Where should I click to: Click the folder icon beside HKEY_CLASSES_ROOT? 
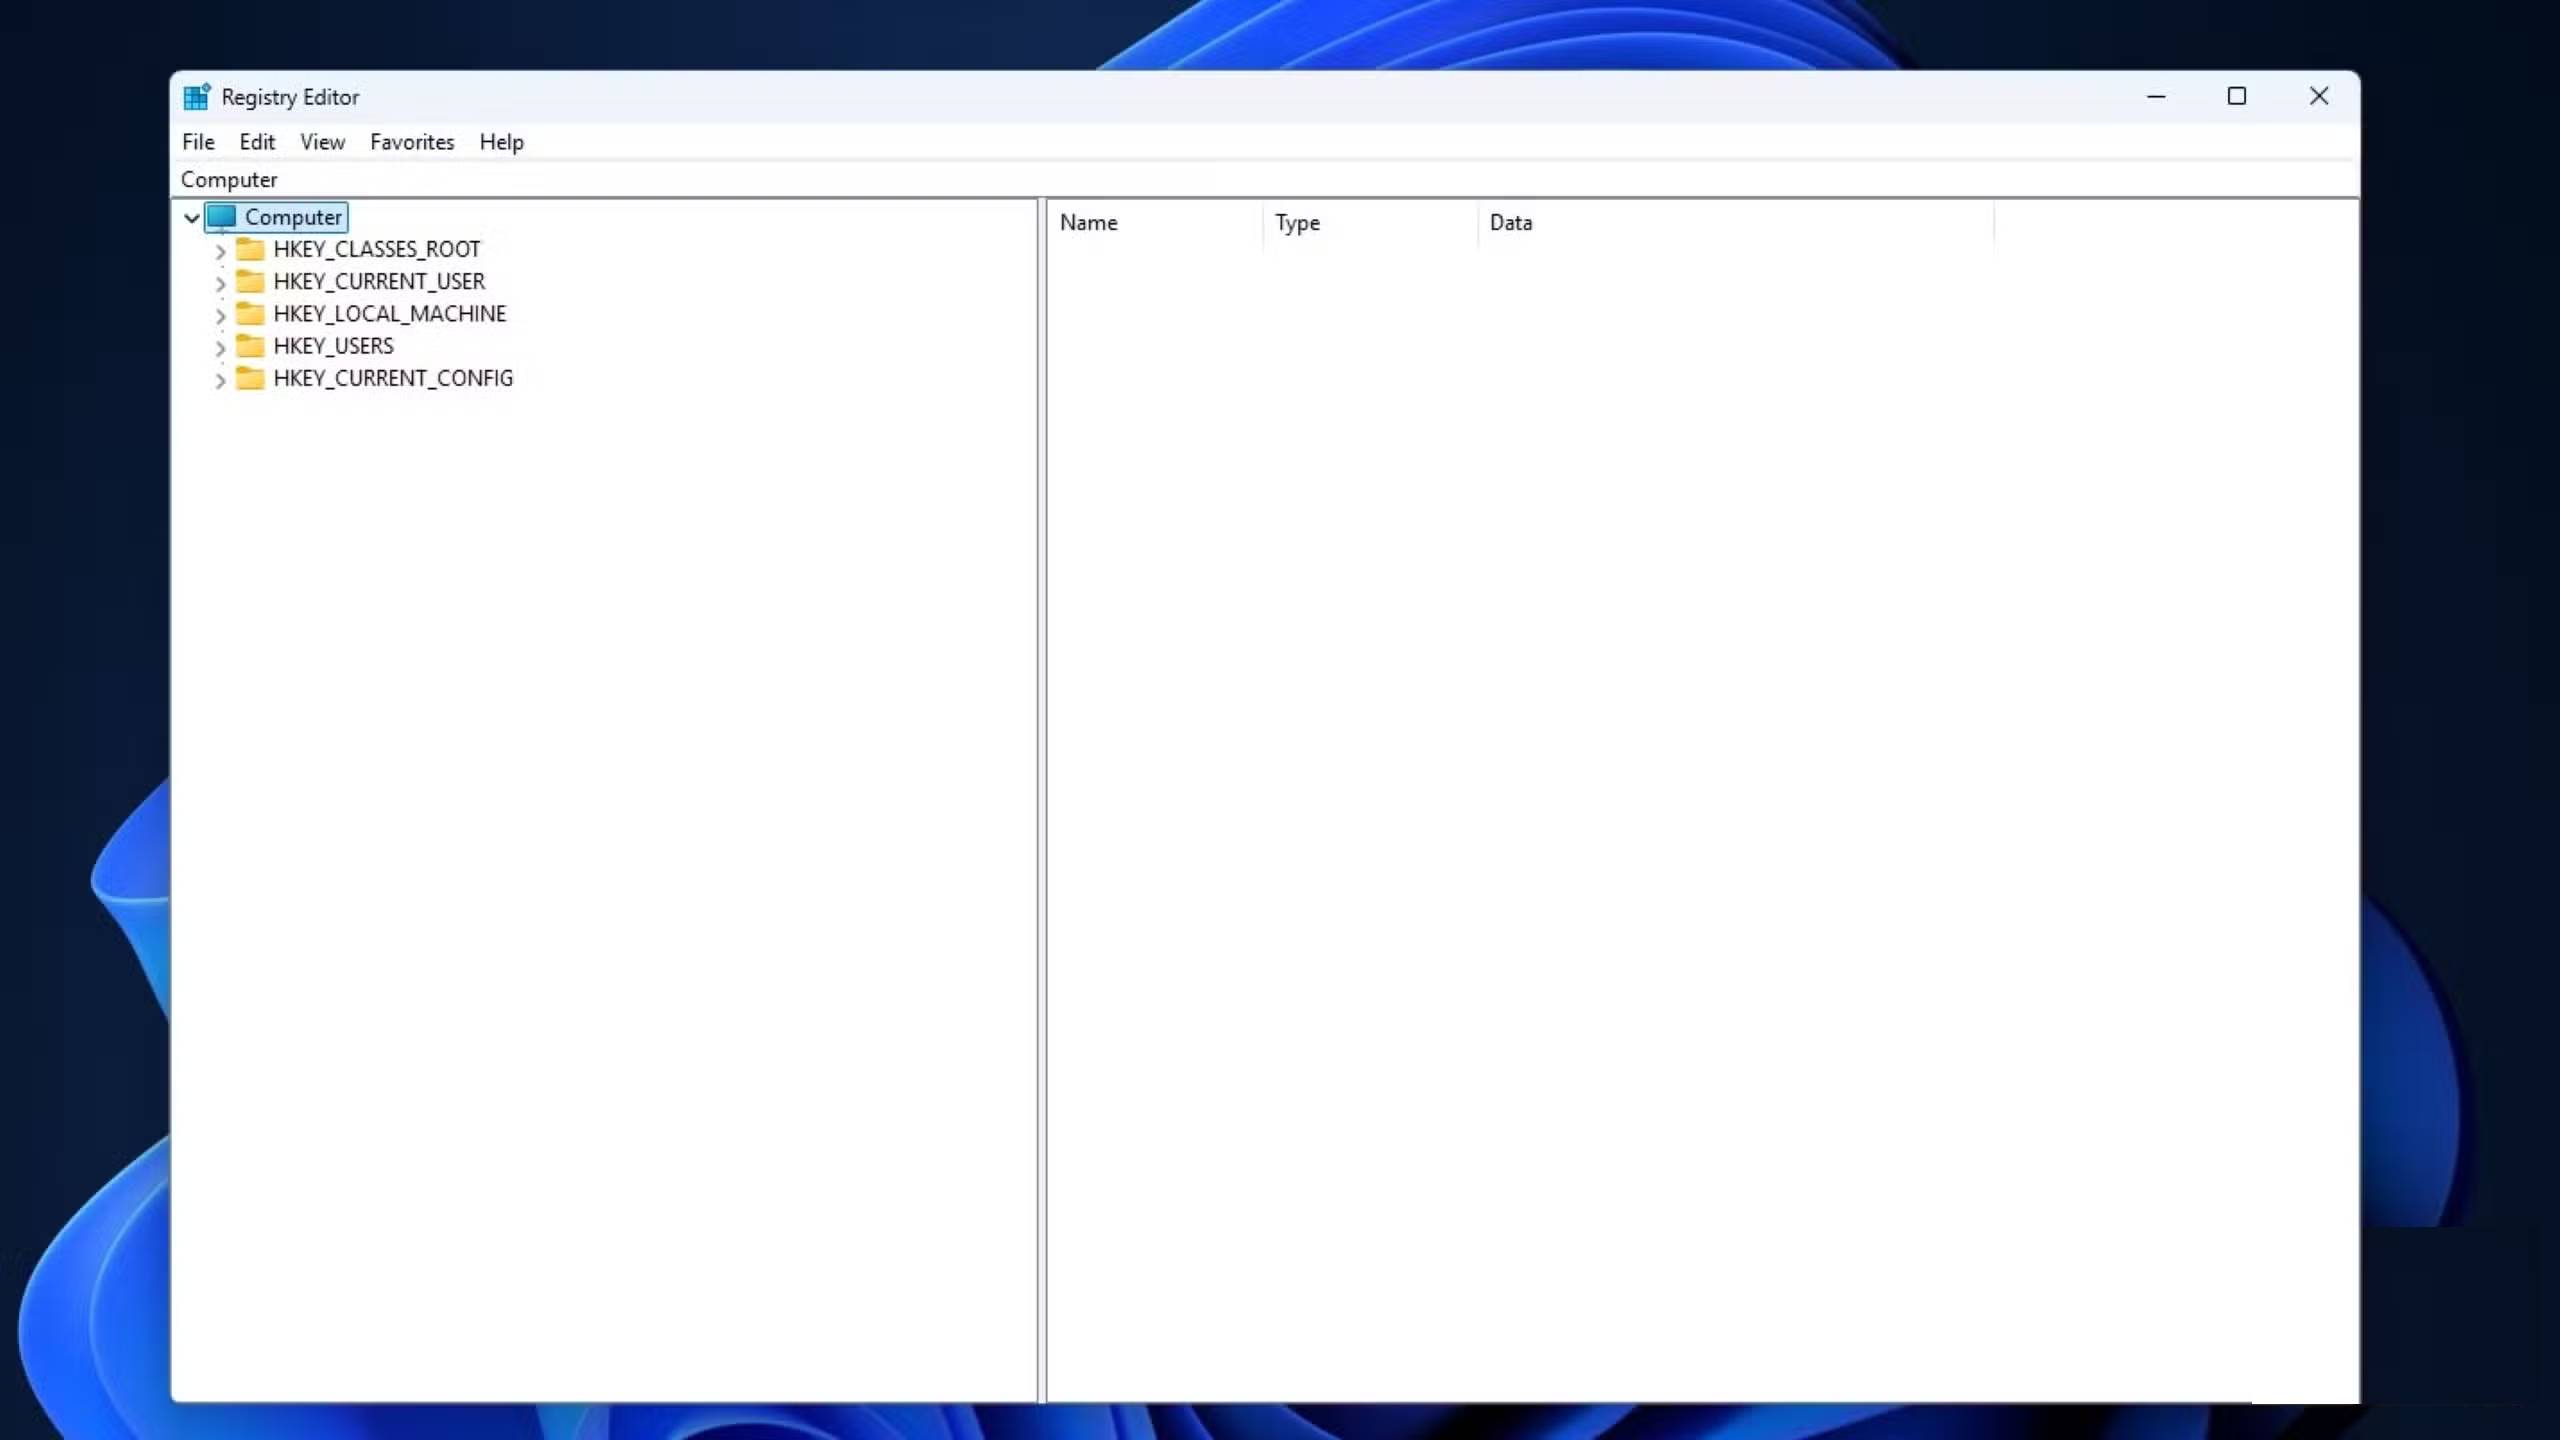(x=250, y=249)
